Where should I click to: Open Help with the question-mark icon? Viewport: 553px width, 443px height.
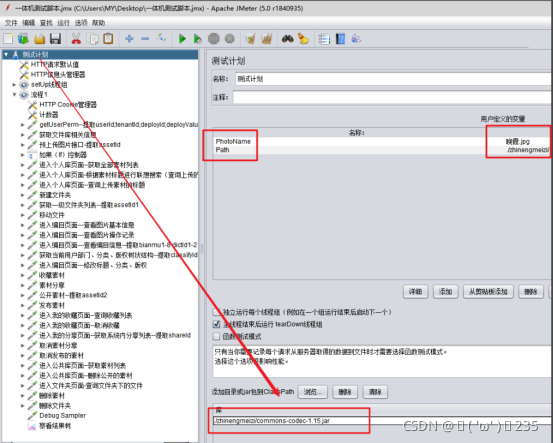click(x=340, y=38)
